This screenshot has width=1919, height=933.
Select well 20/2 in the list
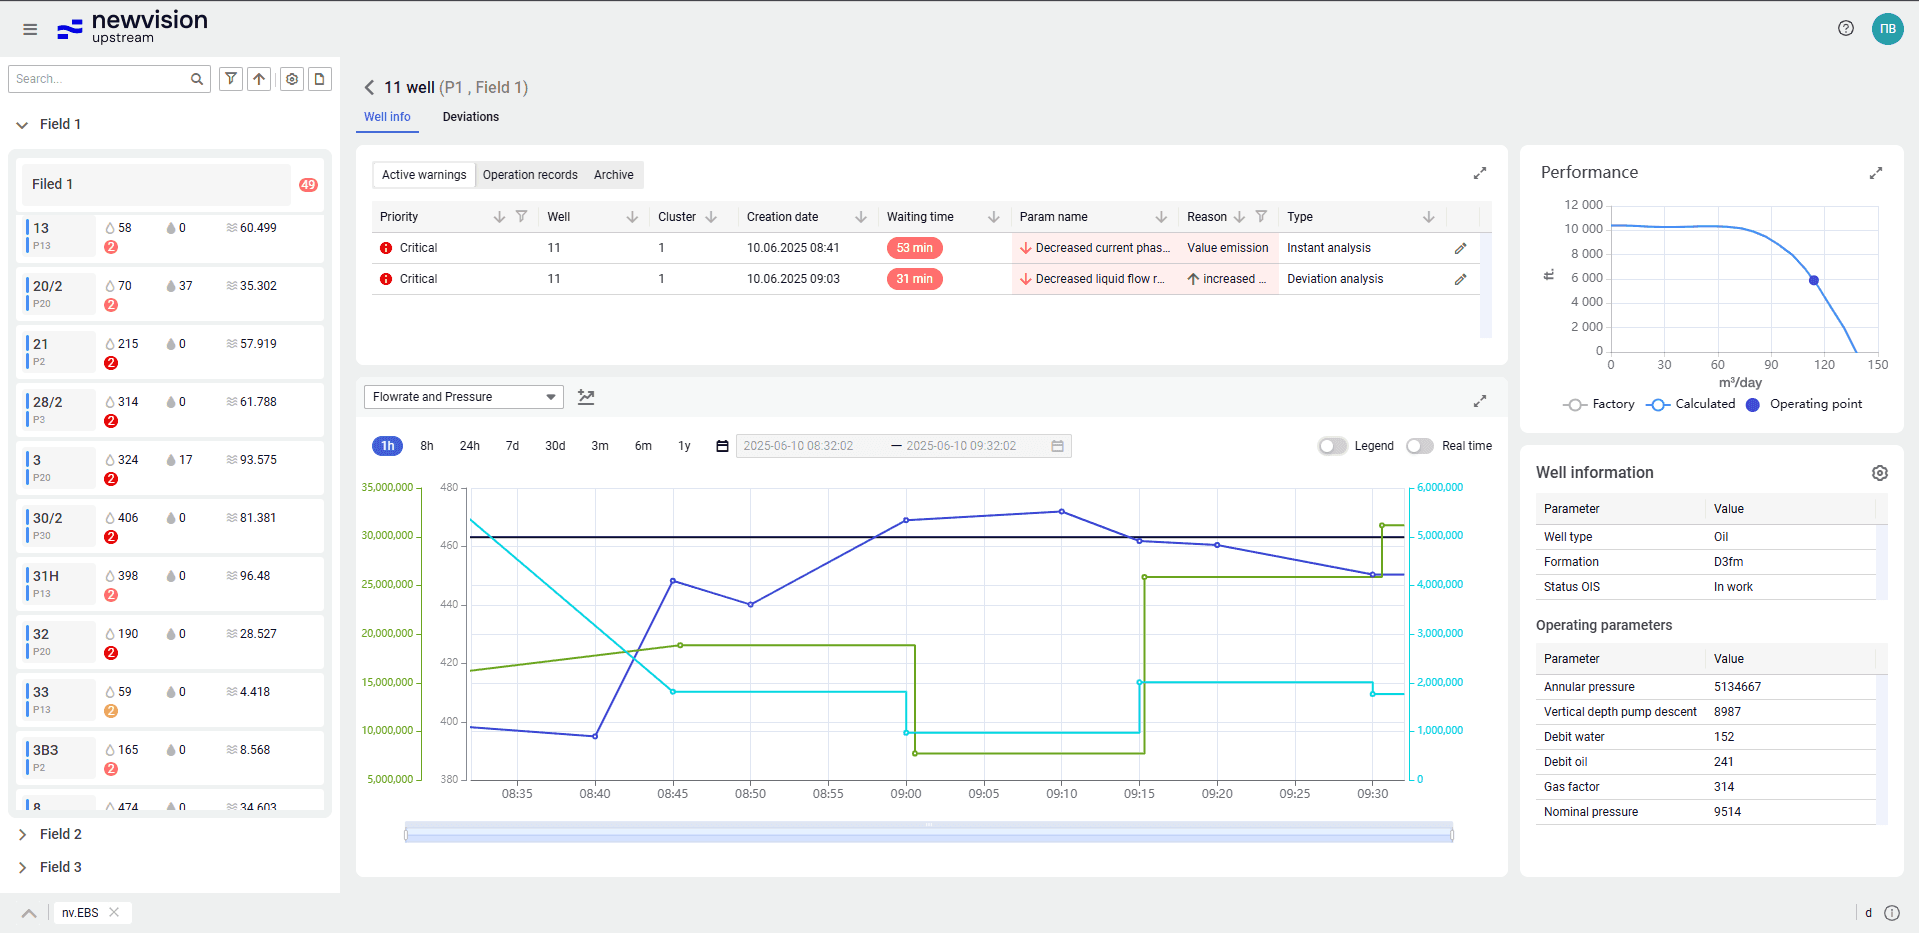coord(170,294)
